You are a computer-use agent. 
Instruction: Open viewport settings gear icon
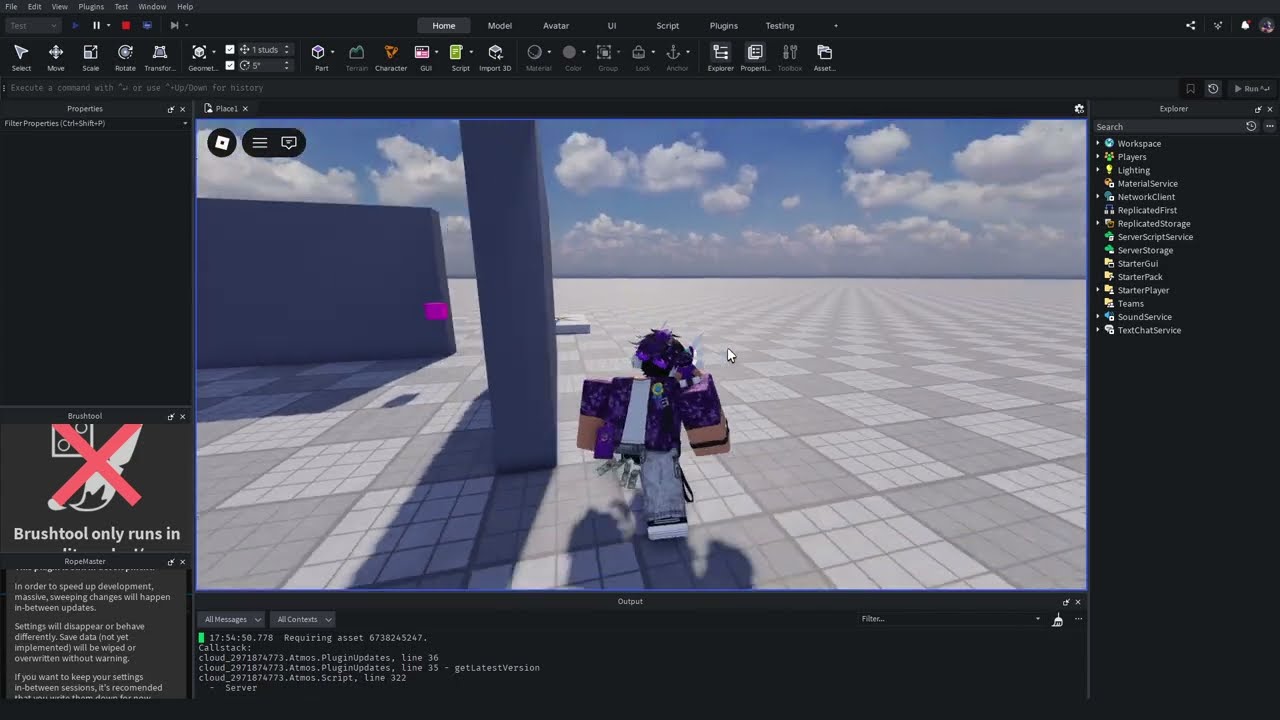pos(1079,108)
